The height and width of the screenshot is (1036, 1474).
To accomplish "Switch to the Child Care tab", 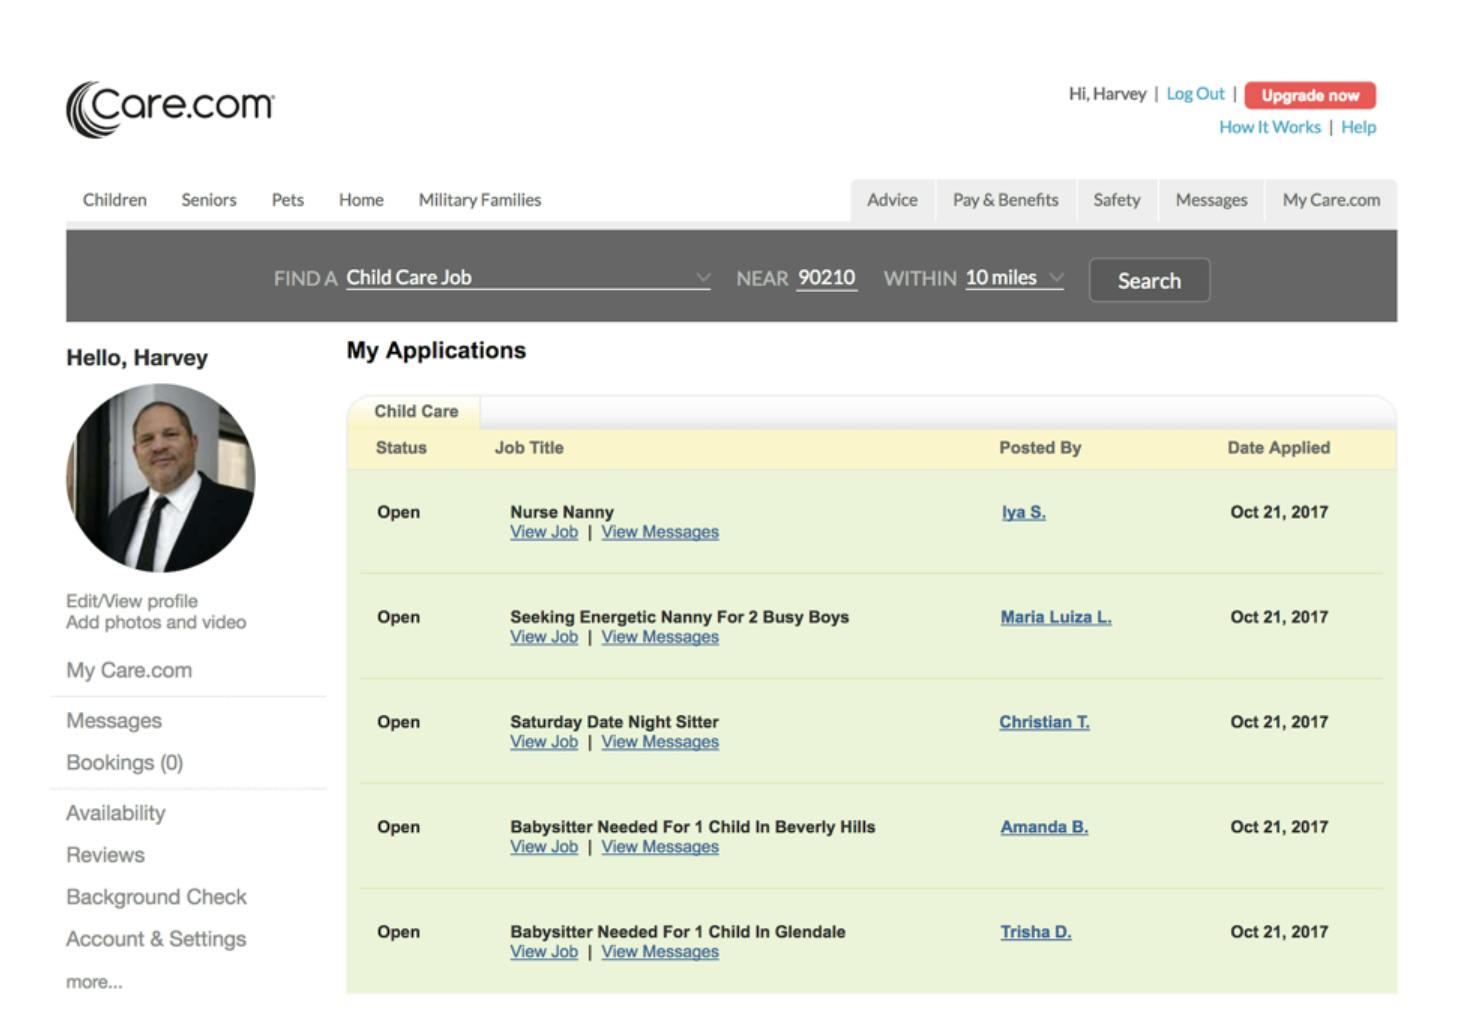I will pos(416,411).
